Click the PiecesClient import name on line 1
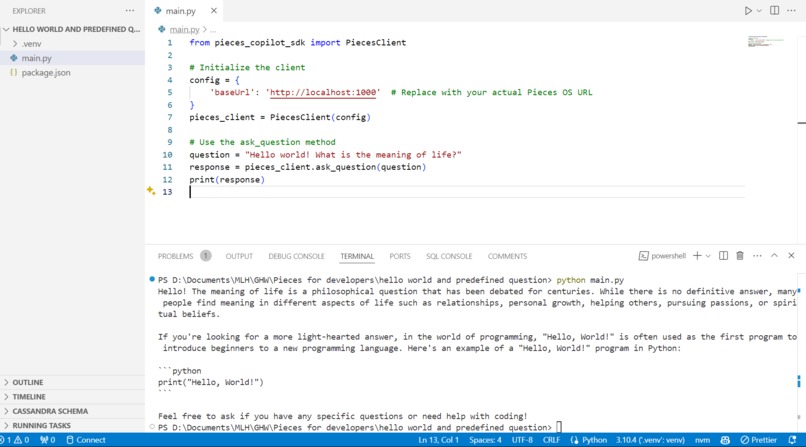 (376, 43)
